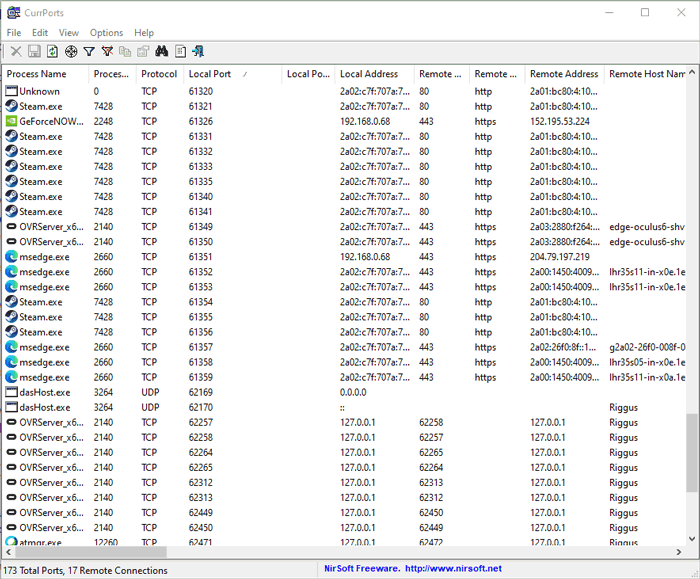The width and height of the screenshot is (700, 579).
Task: Click the UDP protocol cell at port 62169
Action: click(x=150, y=392)
